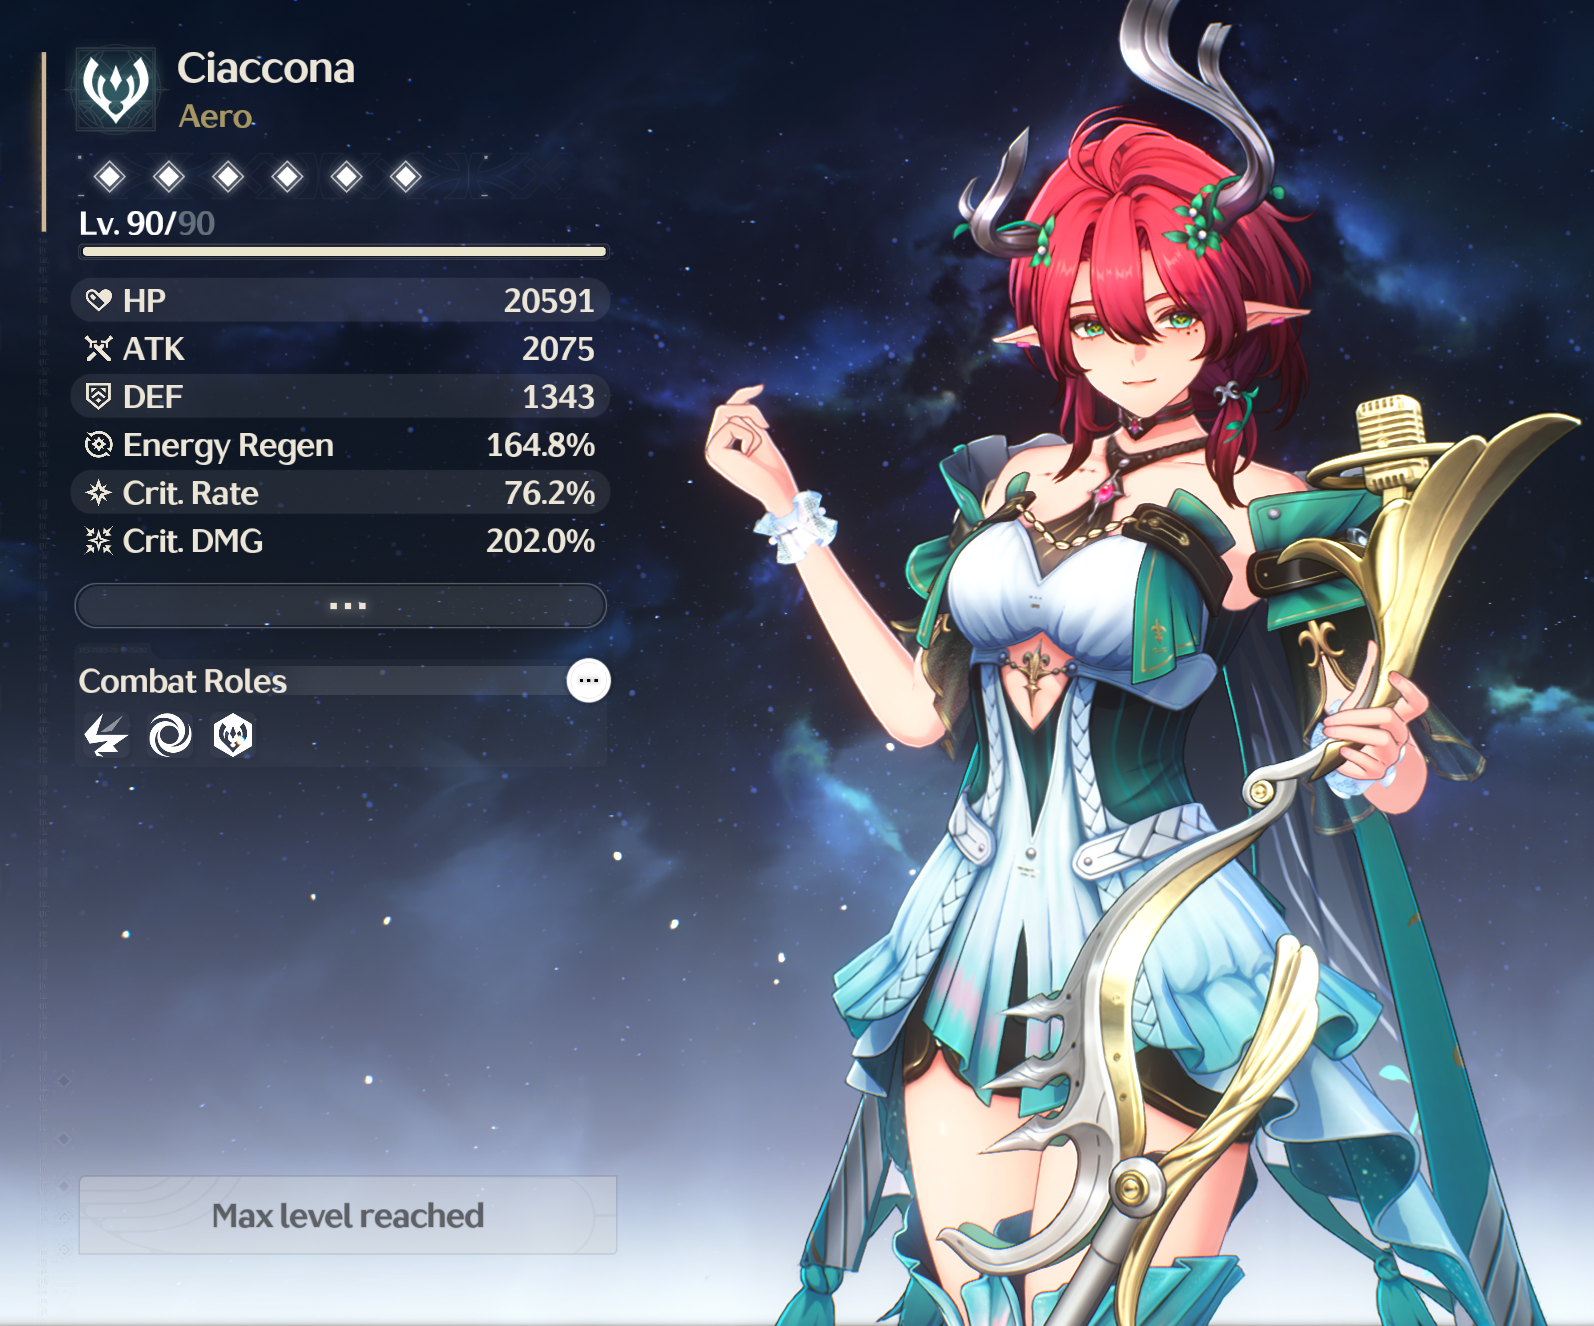
Task: Open Combat Roles details round button
Action: coord(588,681)
